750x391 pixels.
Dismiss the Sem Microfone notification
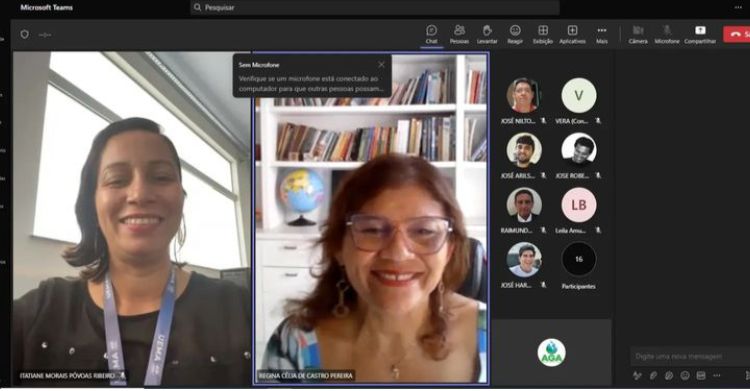point(381,64)
